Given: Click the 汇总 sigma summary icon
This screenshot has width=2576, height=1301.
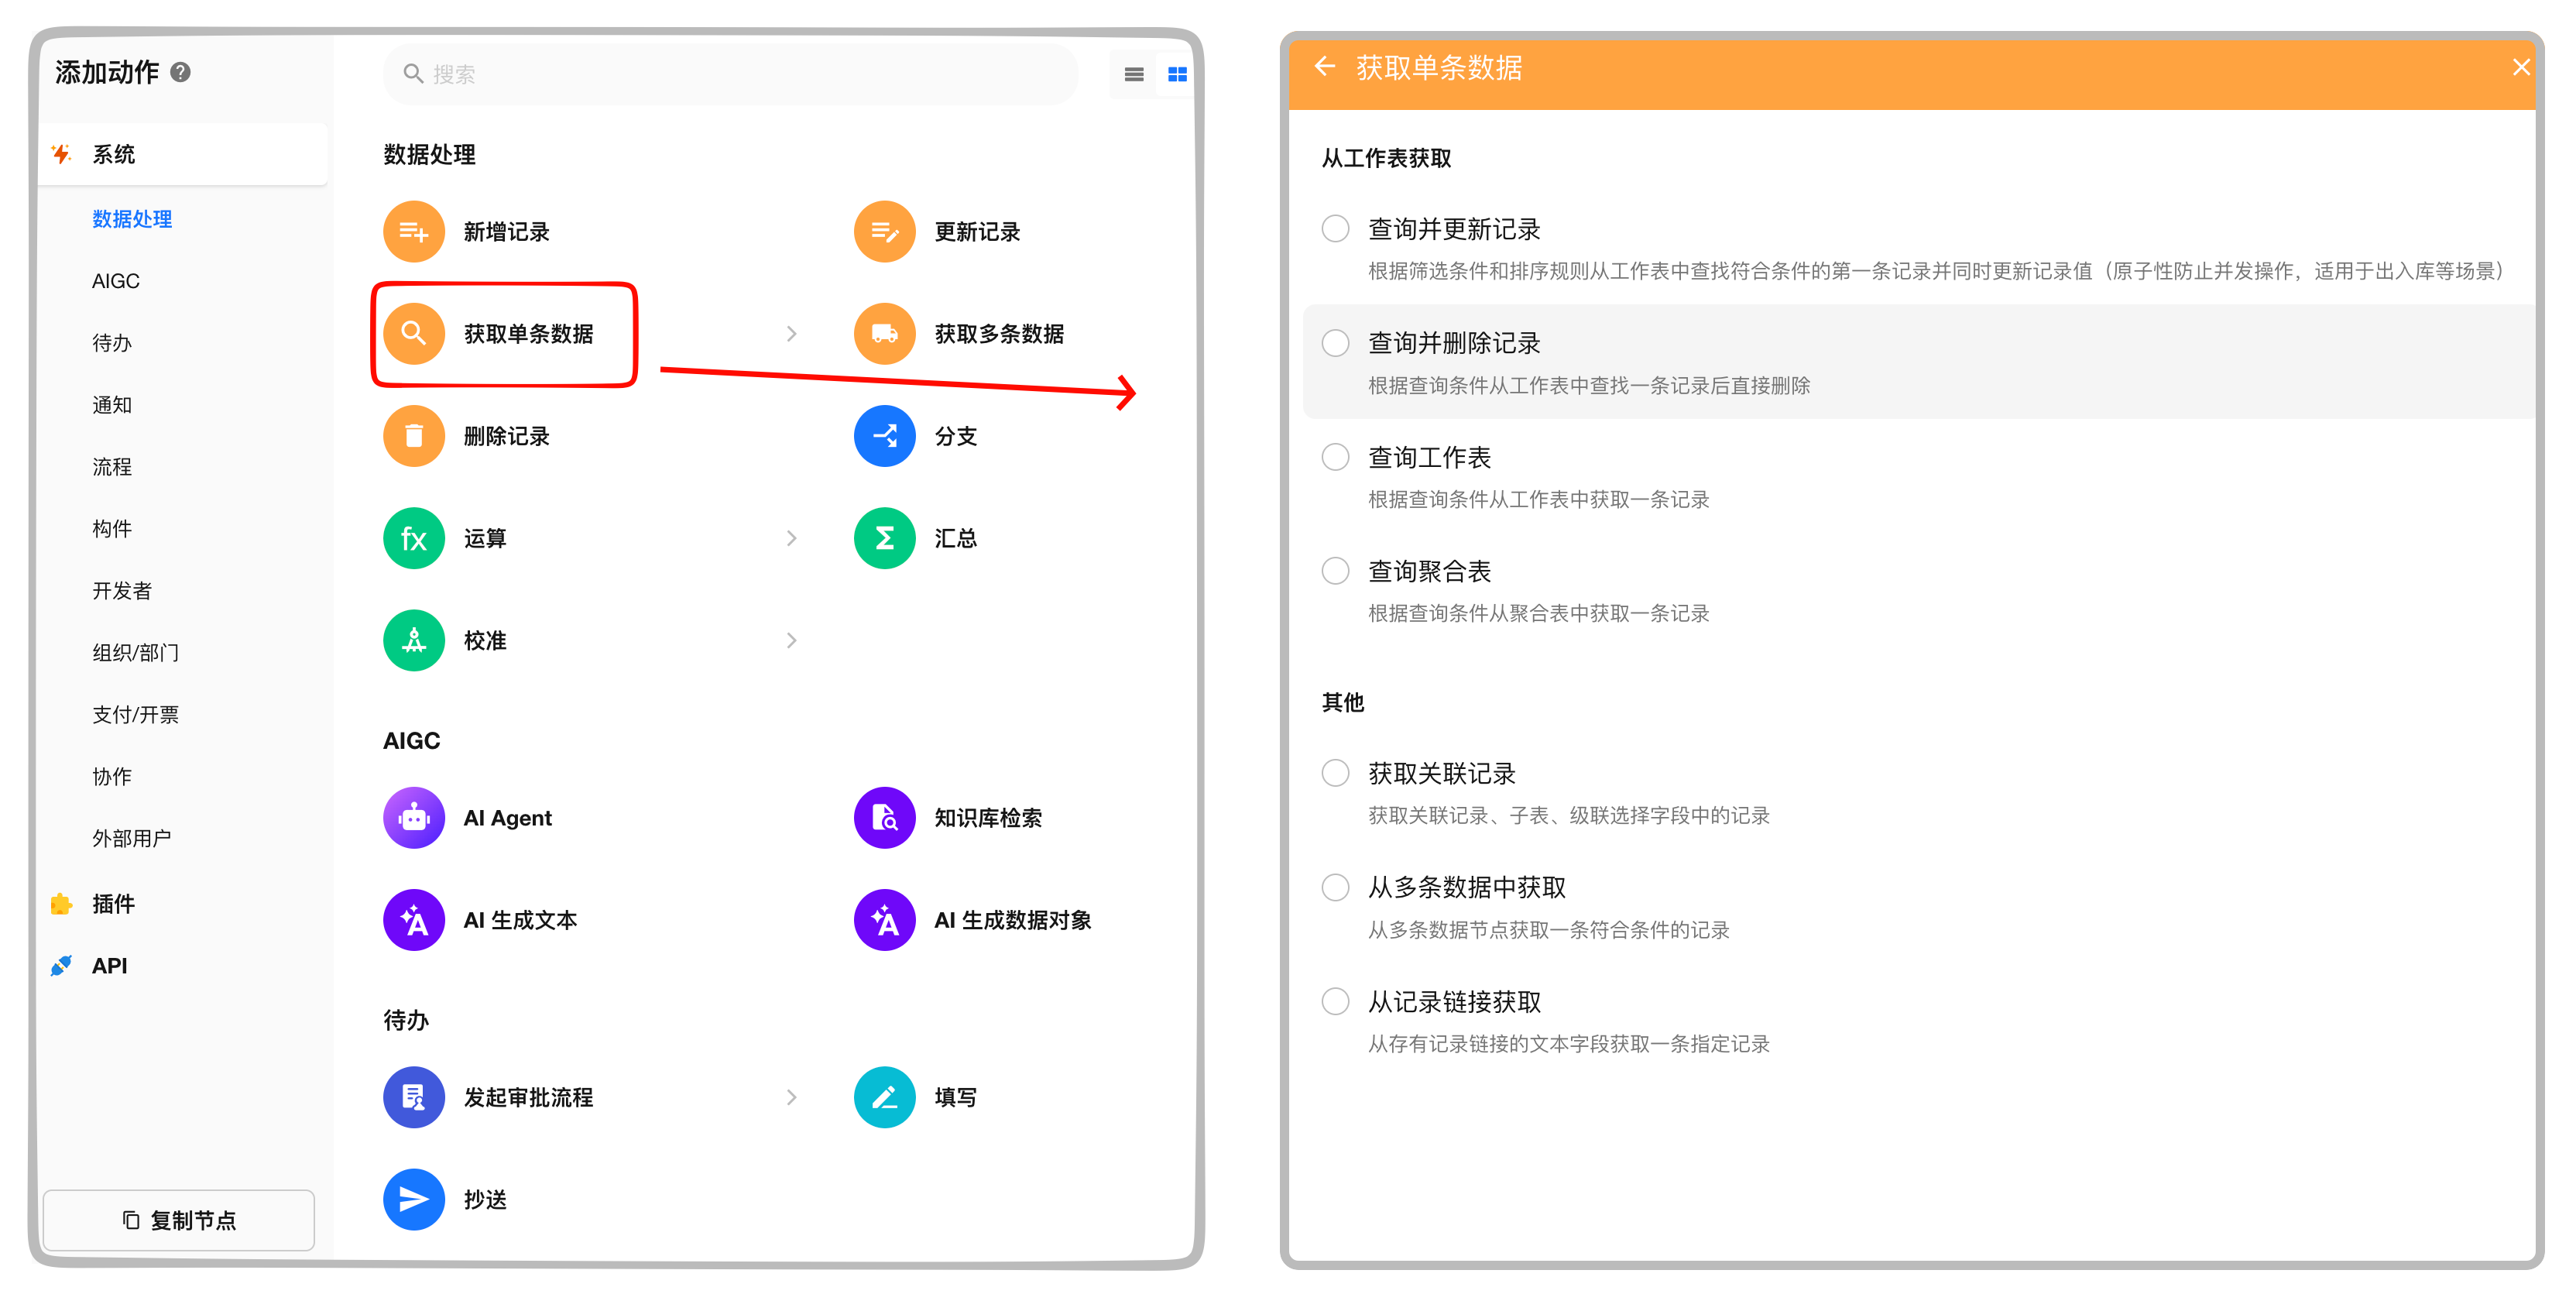Looking at the screenshot, I should [884, 538].
